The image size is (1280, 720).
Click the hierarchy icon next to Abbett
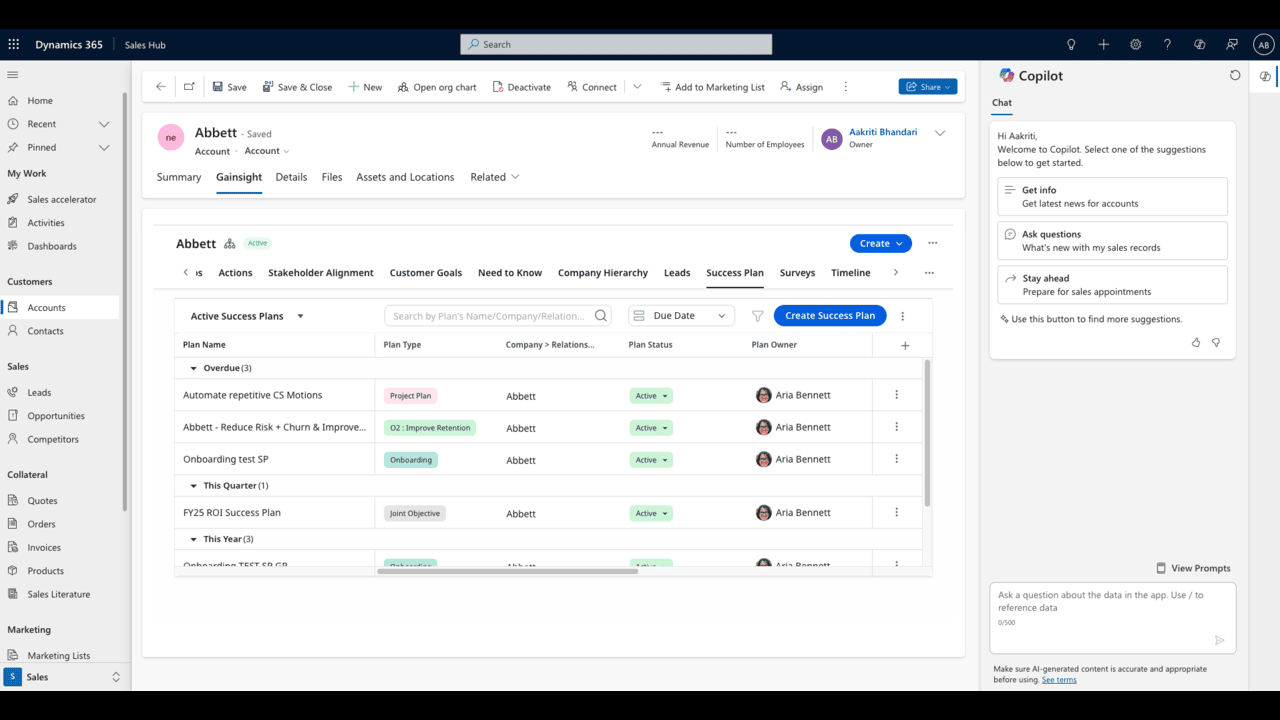click(229, 243)
